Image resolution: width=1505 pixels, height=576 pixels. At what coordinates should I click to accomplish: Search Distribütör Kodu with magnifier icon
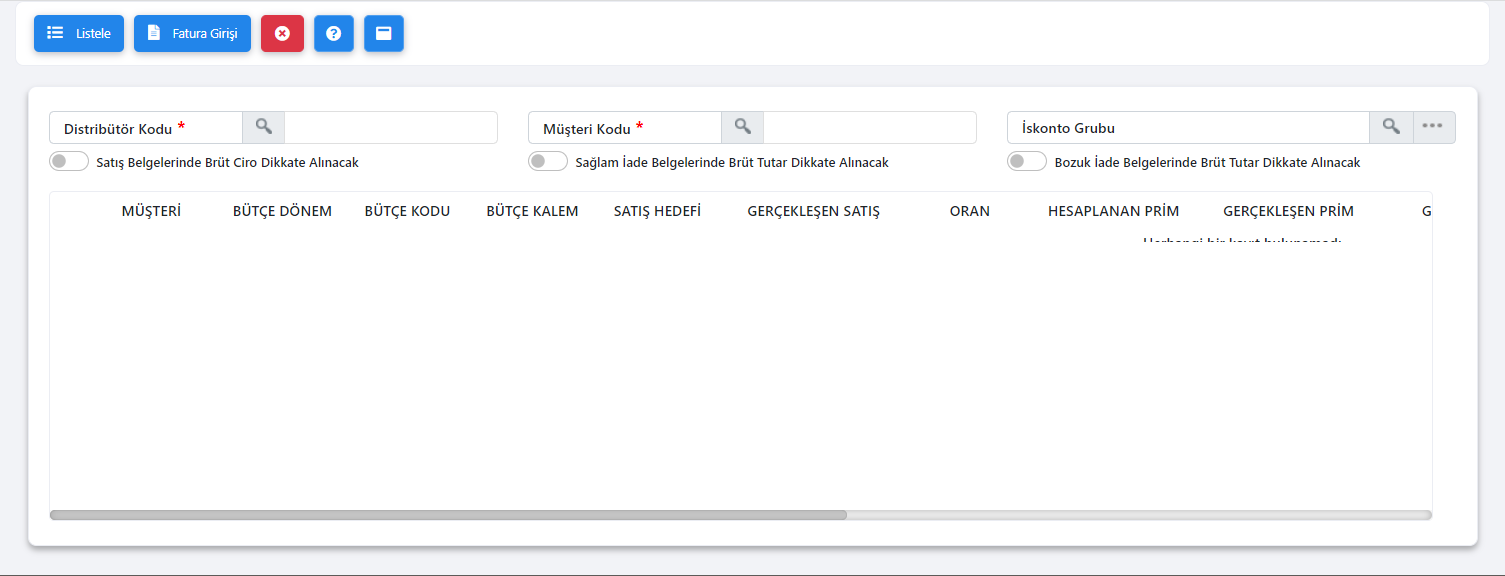[263, 127]
